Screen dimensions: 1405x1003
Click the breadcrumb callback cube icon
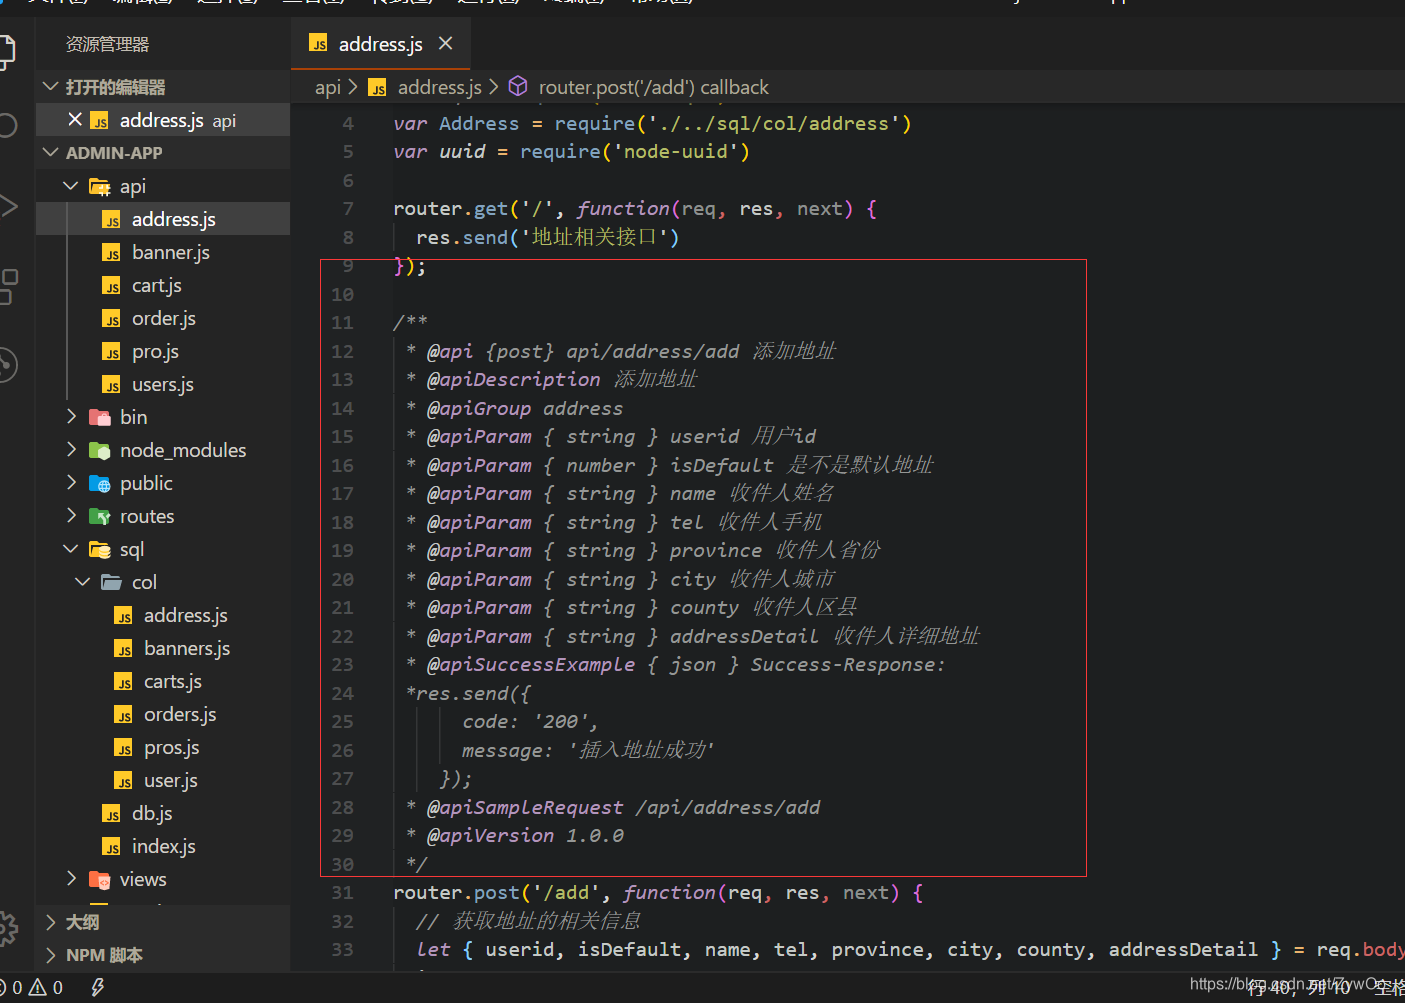point(518,86)
